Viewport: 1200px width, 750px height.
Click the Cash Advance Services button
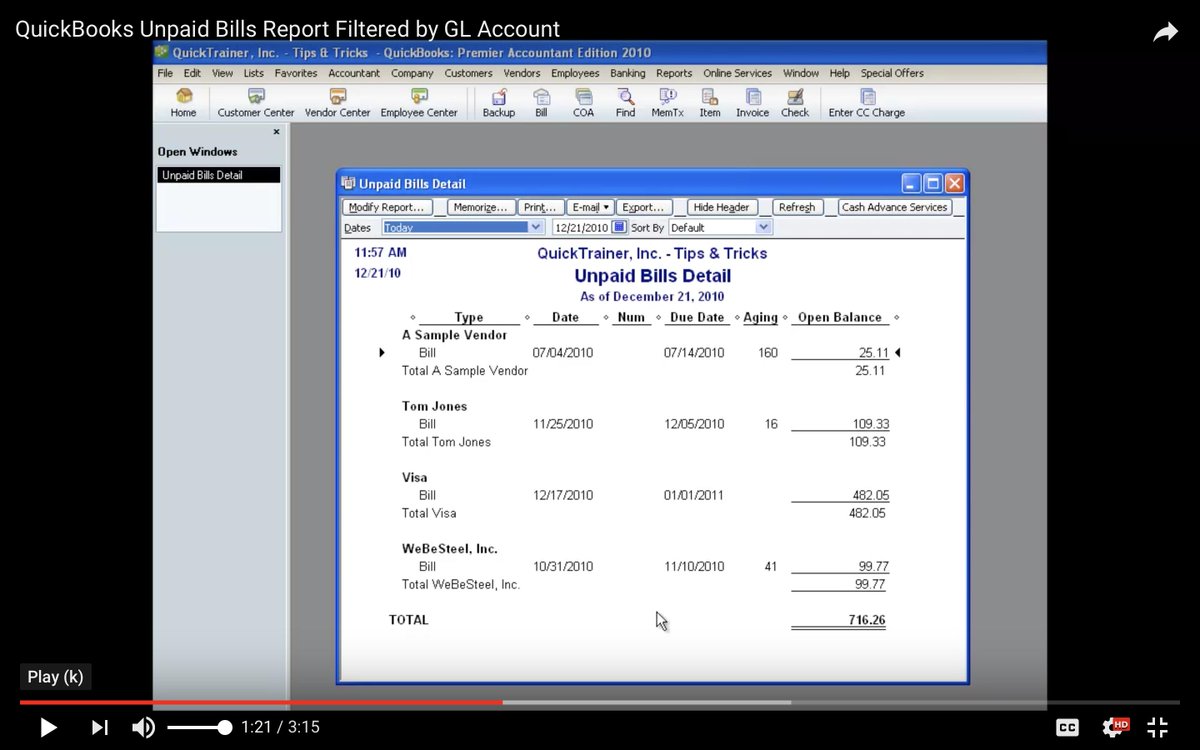coord(894,207)
